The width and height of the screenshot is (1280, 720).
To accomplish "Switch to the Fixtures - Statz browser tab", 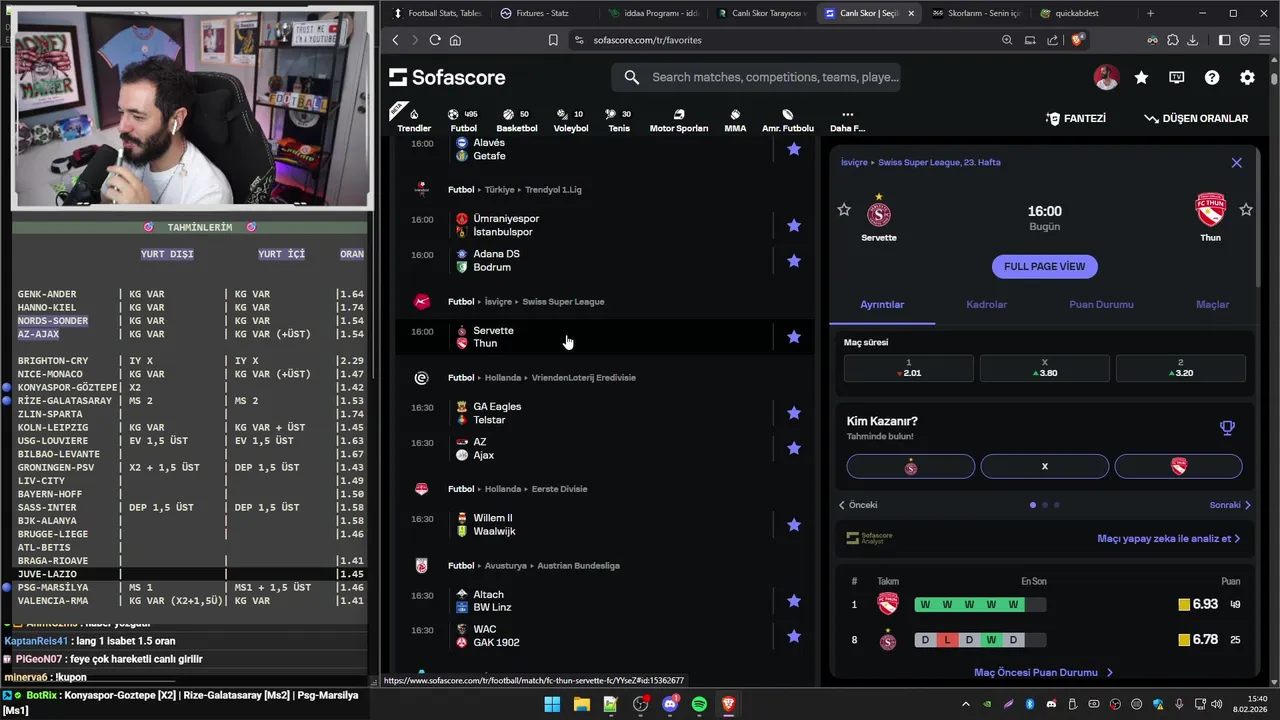I will [x=541, y=13].
